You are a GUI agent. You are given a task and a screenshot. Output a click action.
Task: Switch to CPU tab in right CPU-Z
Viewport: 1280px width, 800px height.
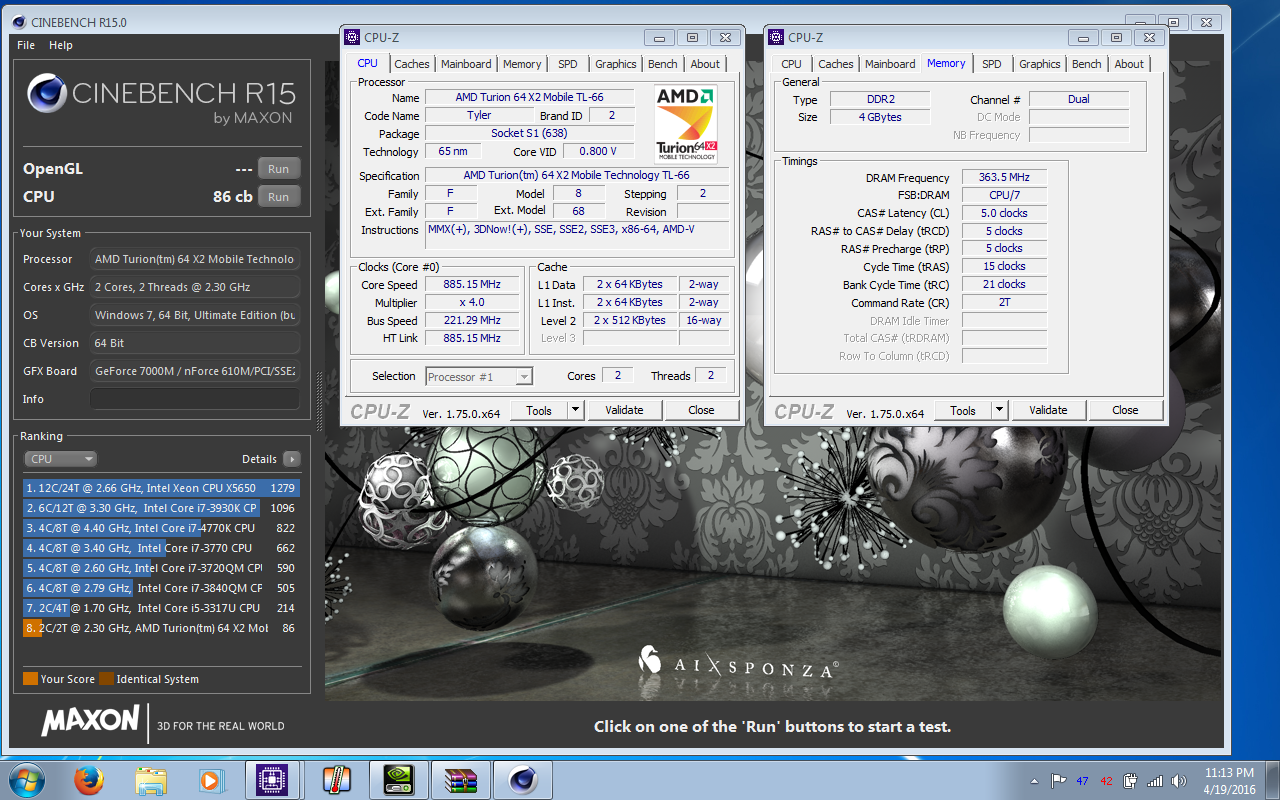[792, 64]
